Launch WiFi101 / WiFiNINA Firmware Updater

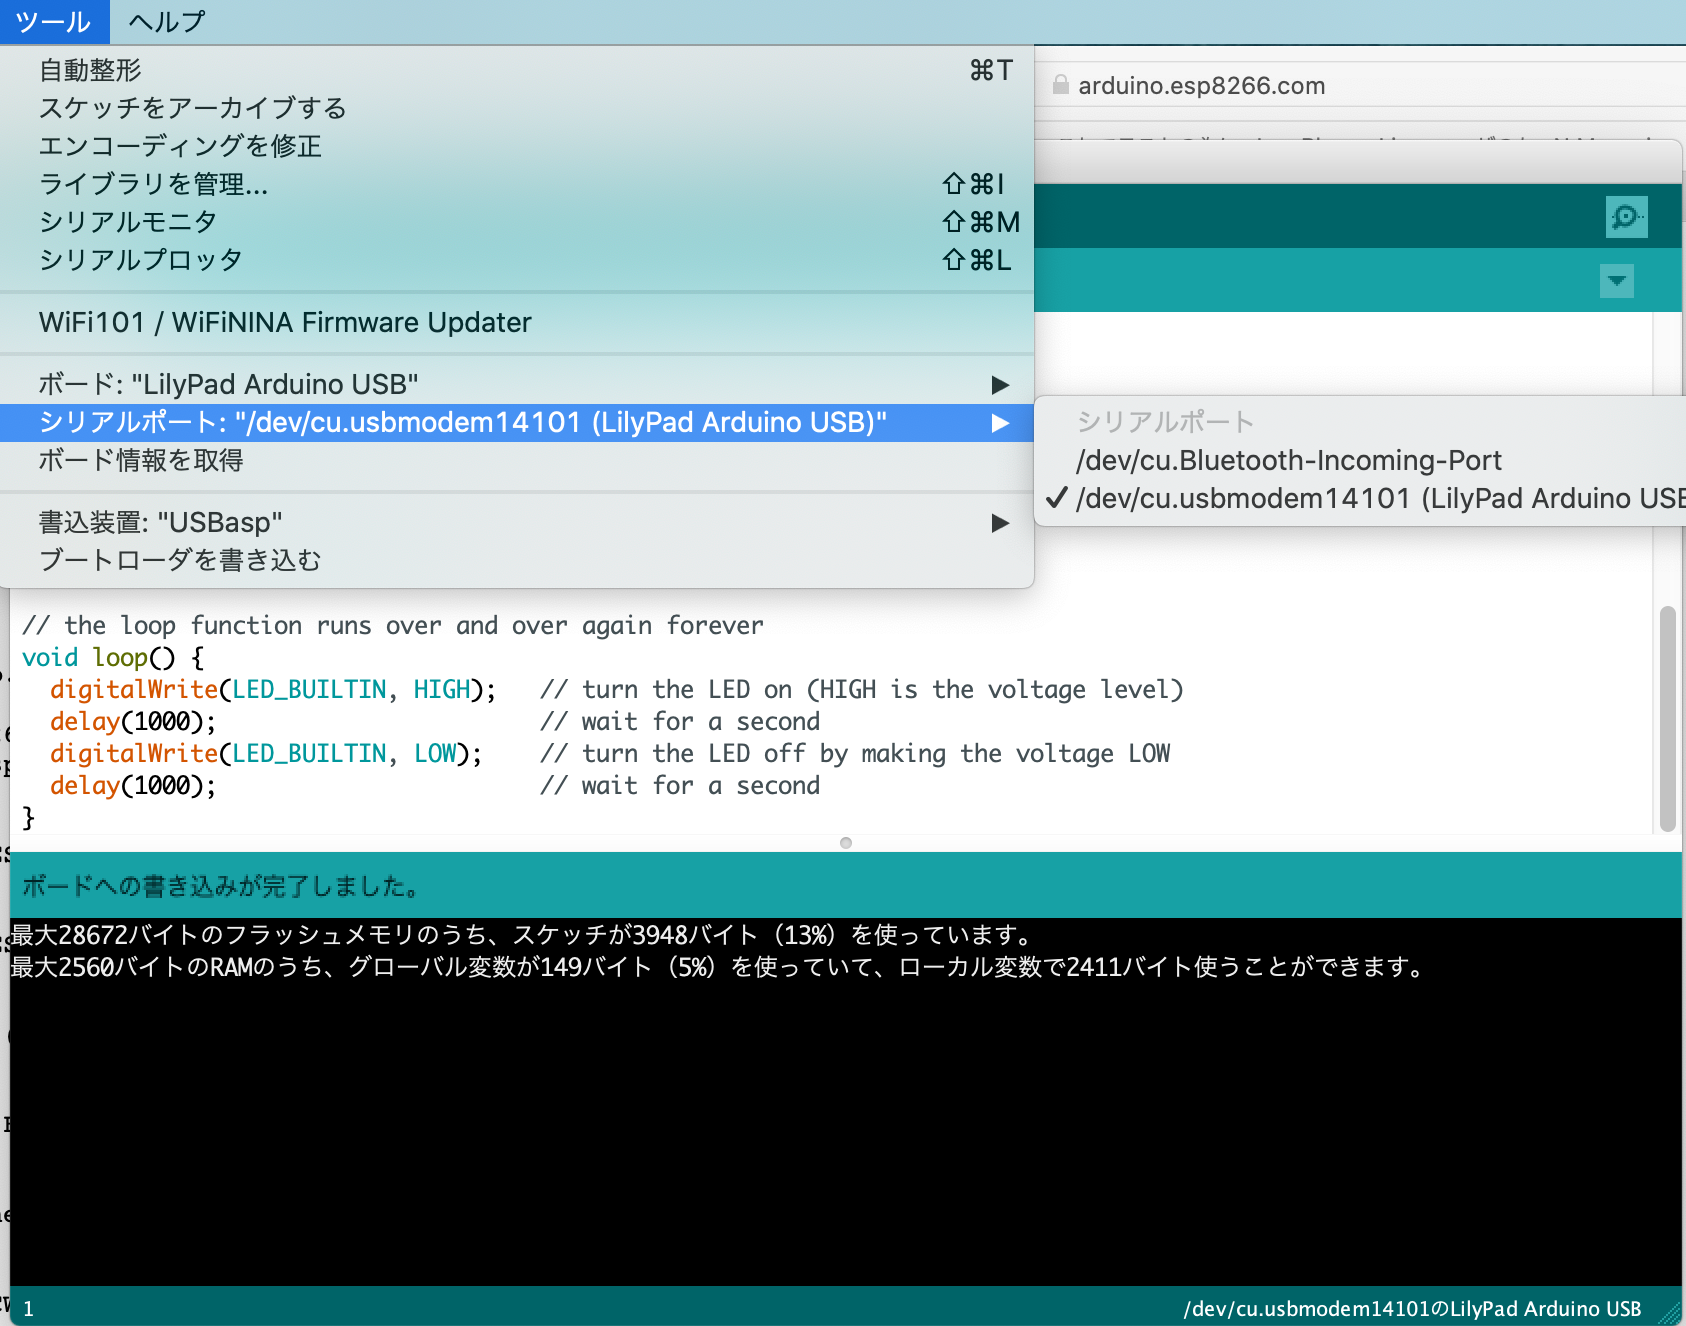517,322
